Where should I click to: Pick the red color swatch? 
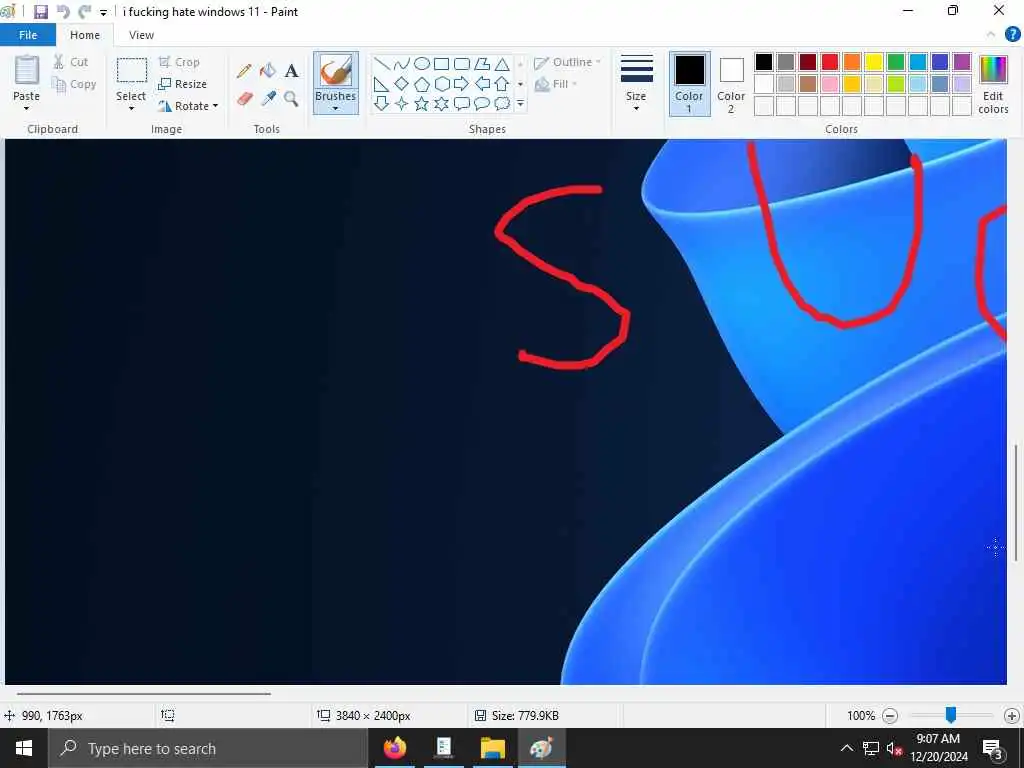pyautogui.click(x=830, y=62)
